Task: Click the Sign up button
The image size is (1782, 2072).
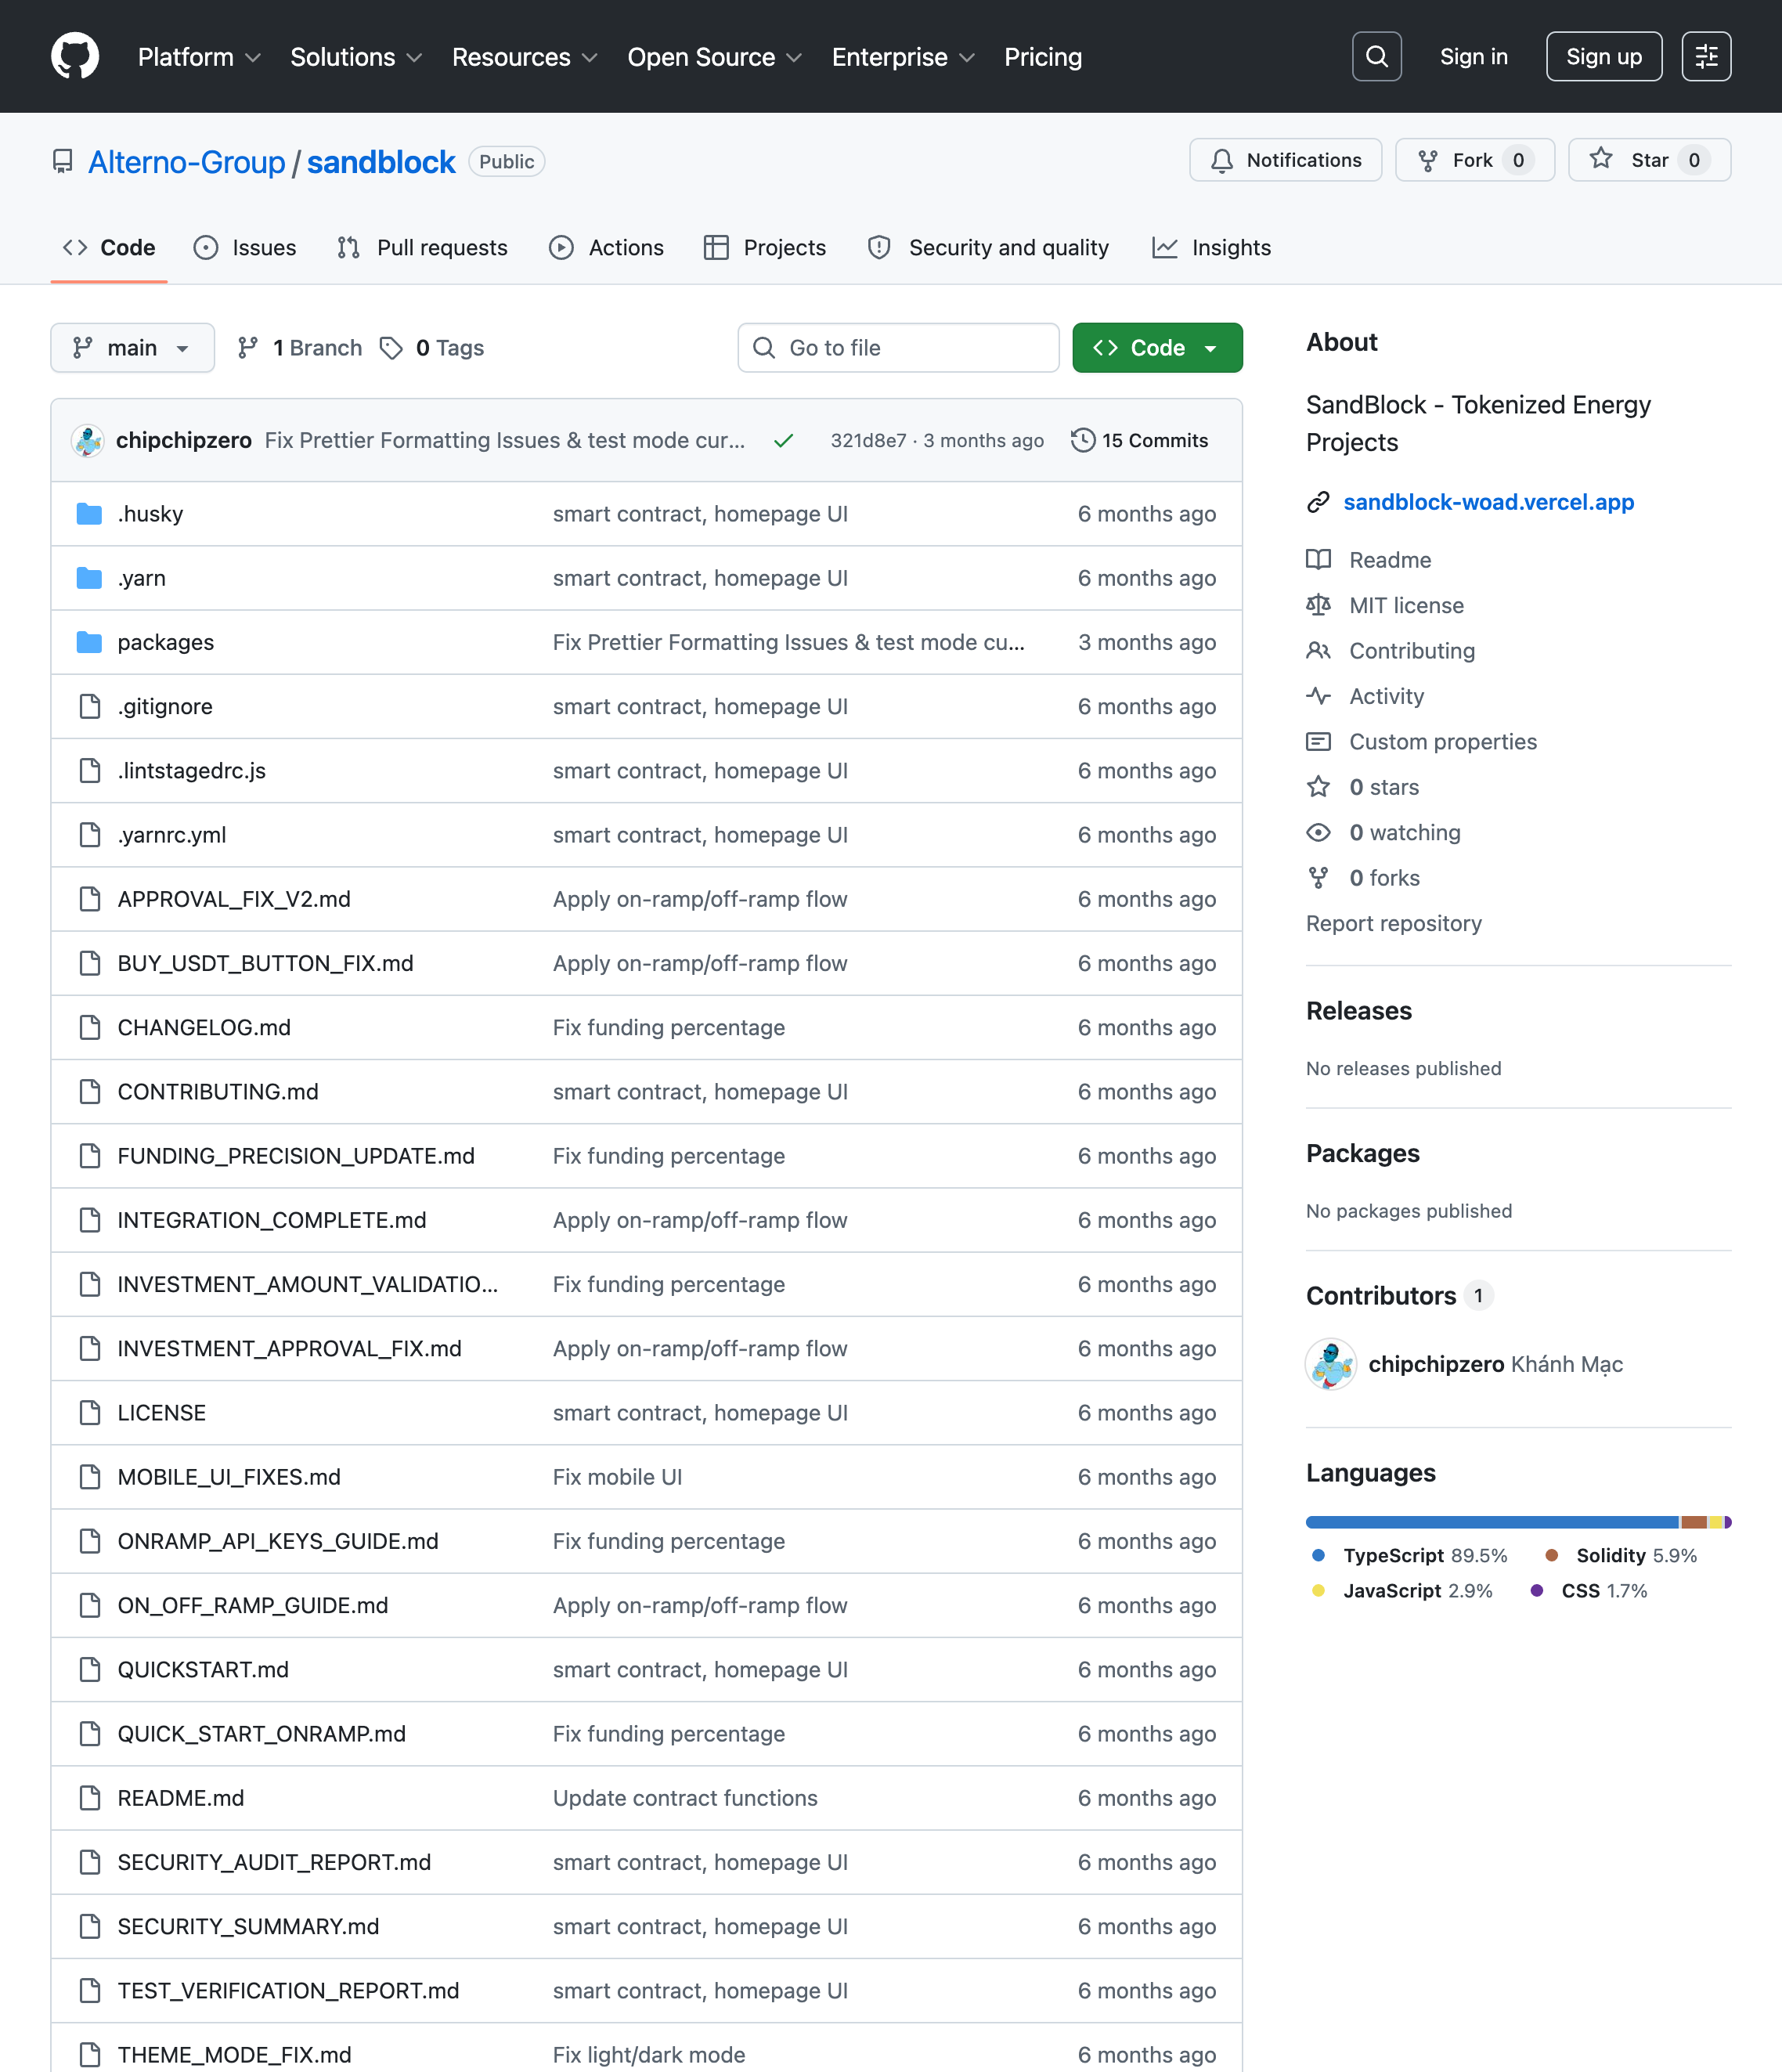Action: tap(1603, 56)
